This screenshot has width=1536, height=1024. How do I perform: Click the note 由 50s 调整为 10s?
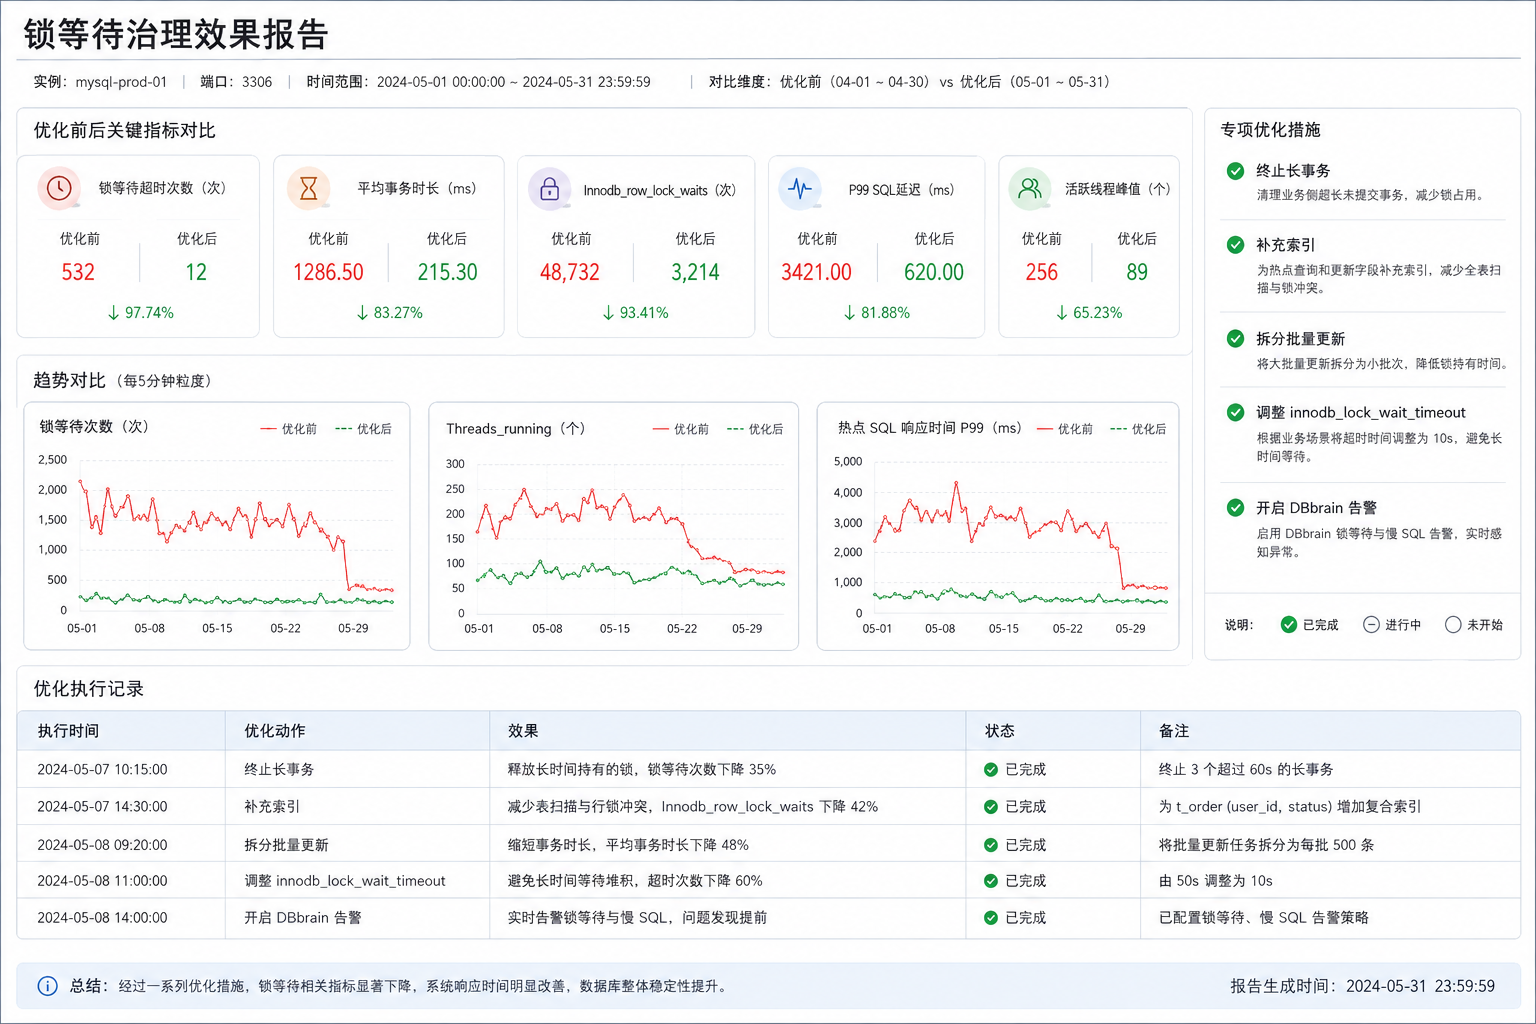1215,881
